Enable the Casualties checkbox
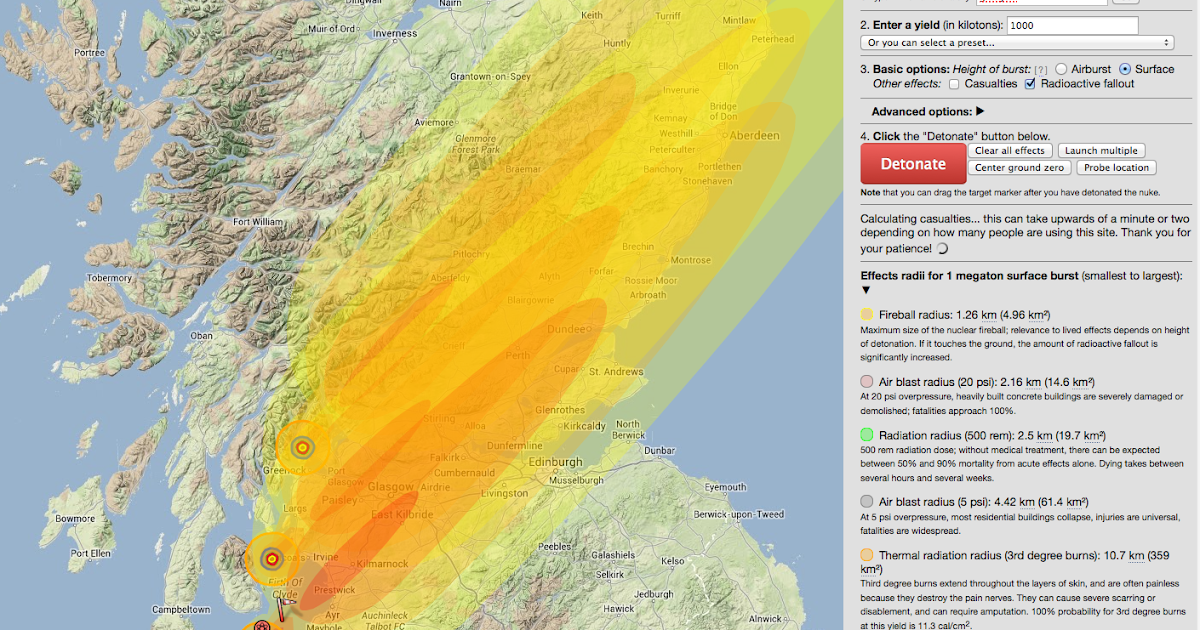The image size is (1200, 630). 953,84
